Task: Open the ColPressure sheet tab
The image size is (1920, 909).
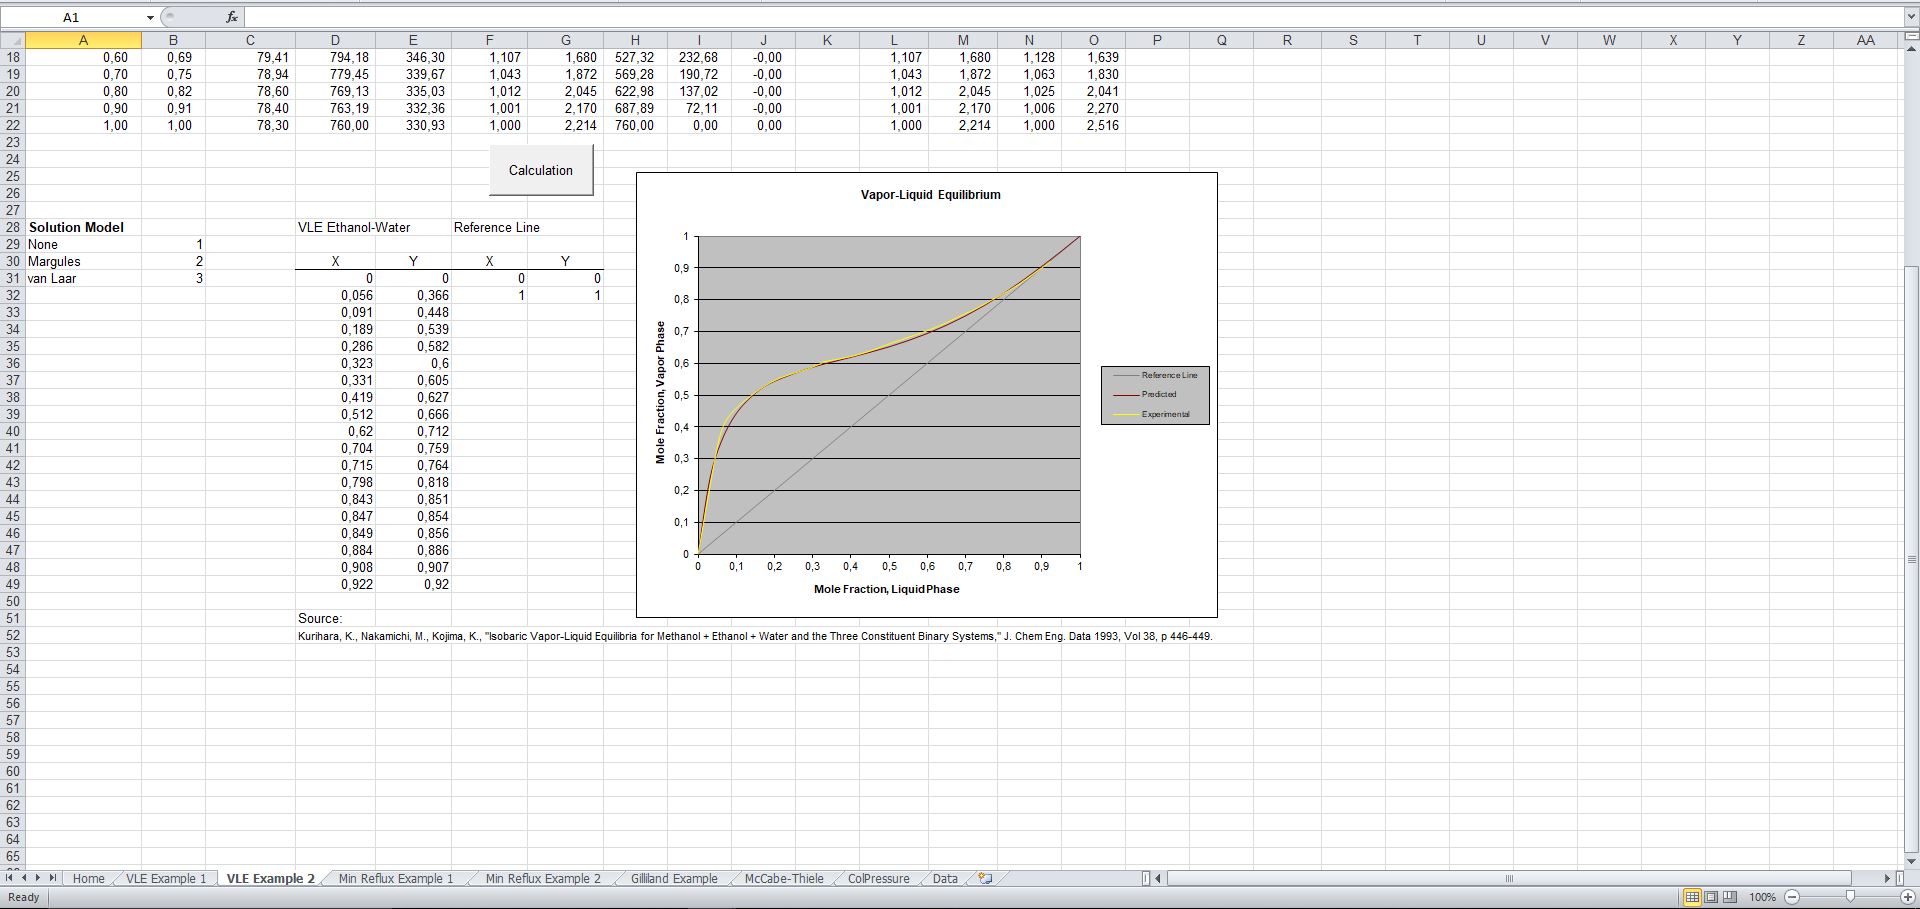Action: tap(879, 879)
